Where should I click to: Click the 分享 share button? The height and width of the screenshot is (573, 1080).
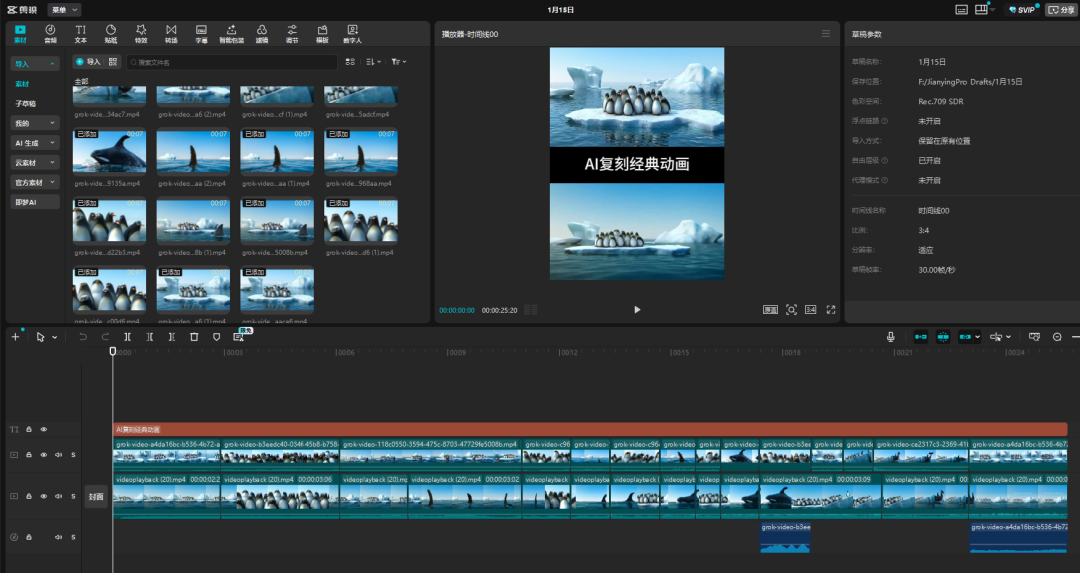pos(1061,10)
